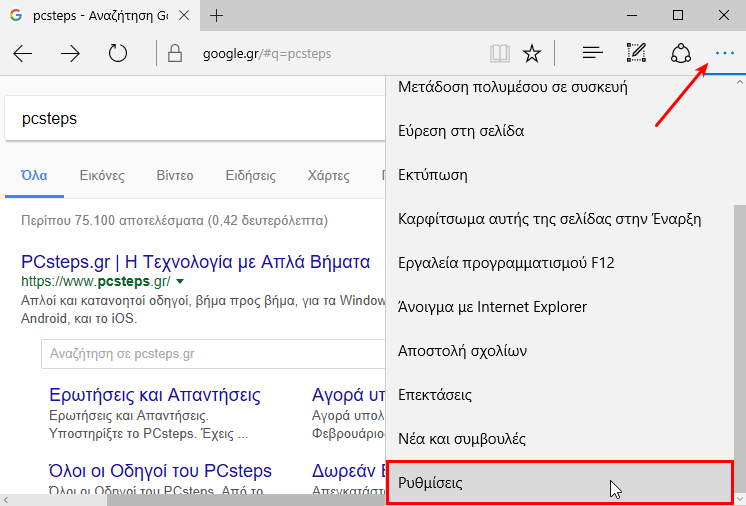Open Make a Web Note pen icon
Image resolution: width=746 pixels, height=506 pixels.
636,53
